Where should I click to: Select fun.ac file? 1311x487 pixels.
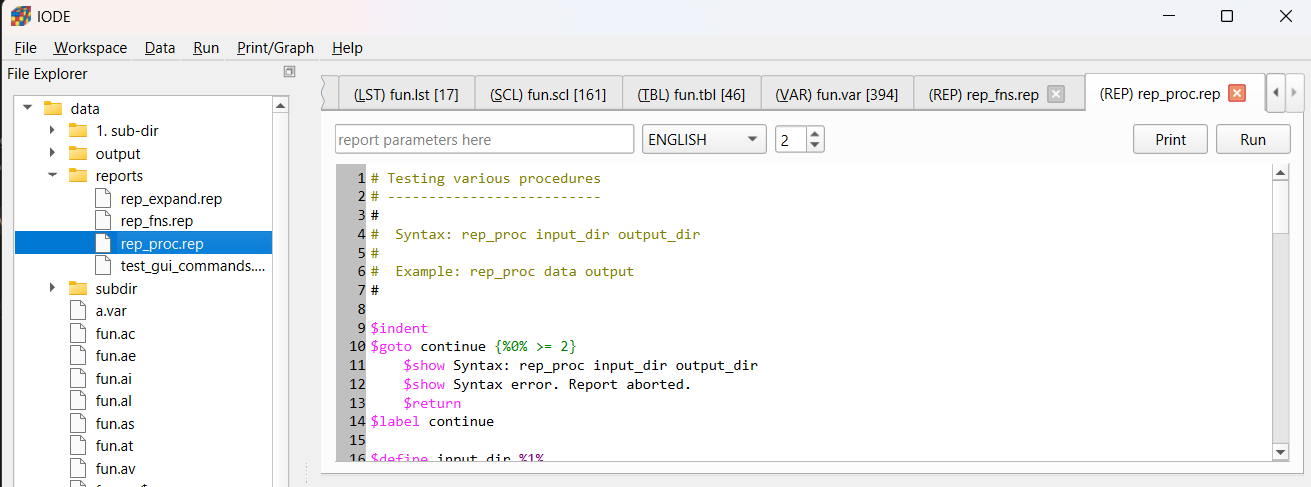[x=114, y=333]
